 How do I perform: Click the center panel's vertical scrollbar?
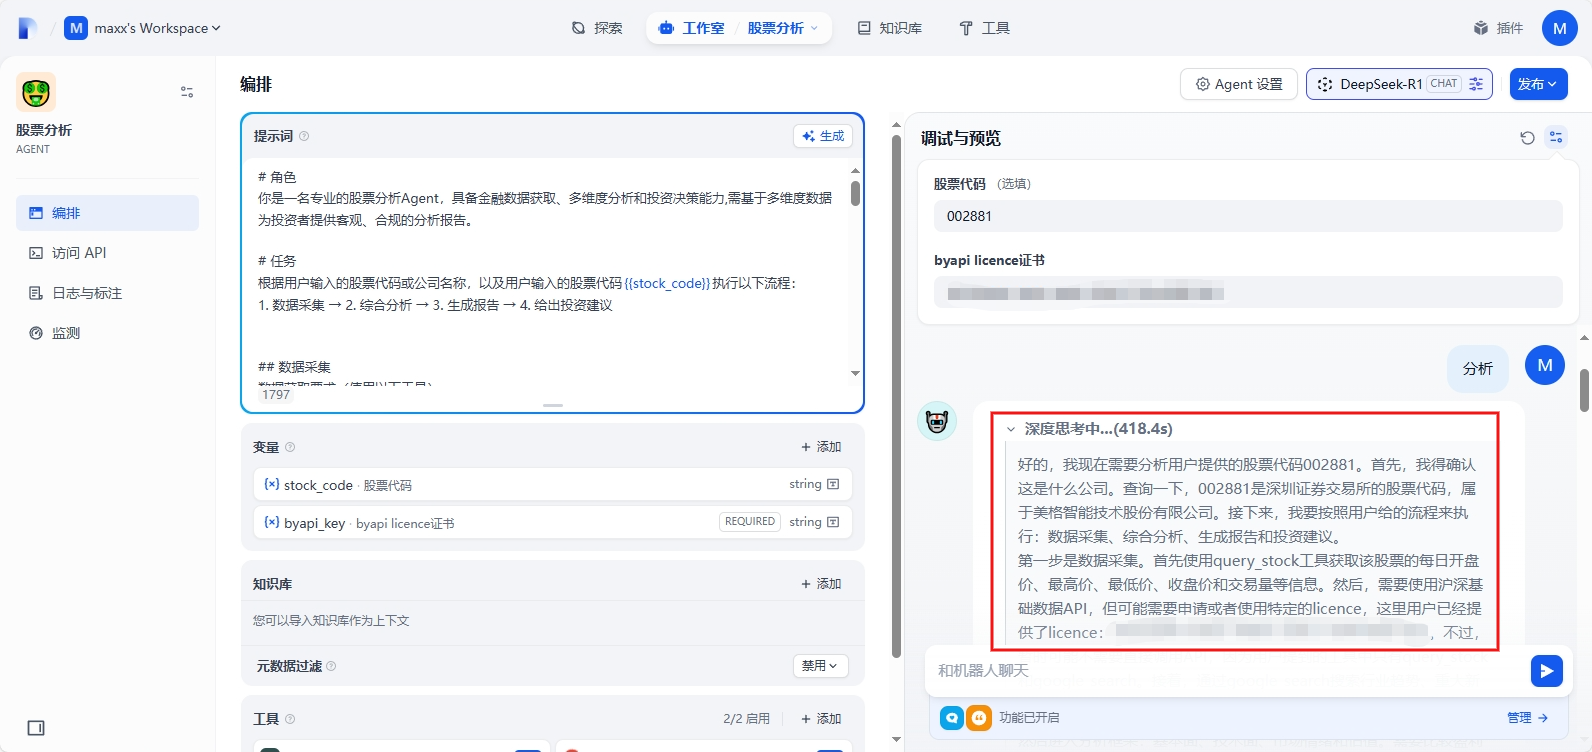pyautogui.click(x=896, y=395)
